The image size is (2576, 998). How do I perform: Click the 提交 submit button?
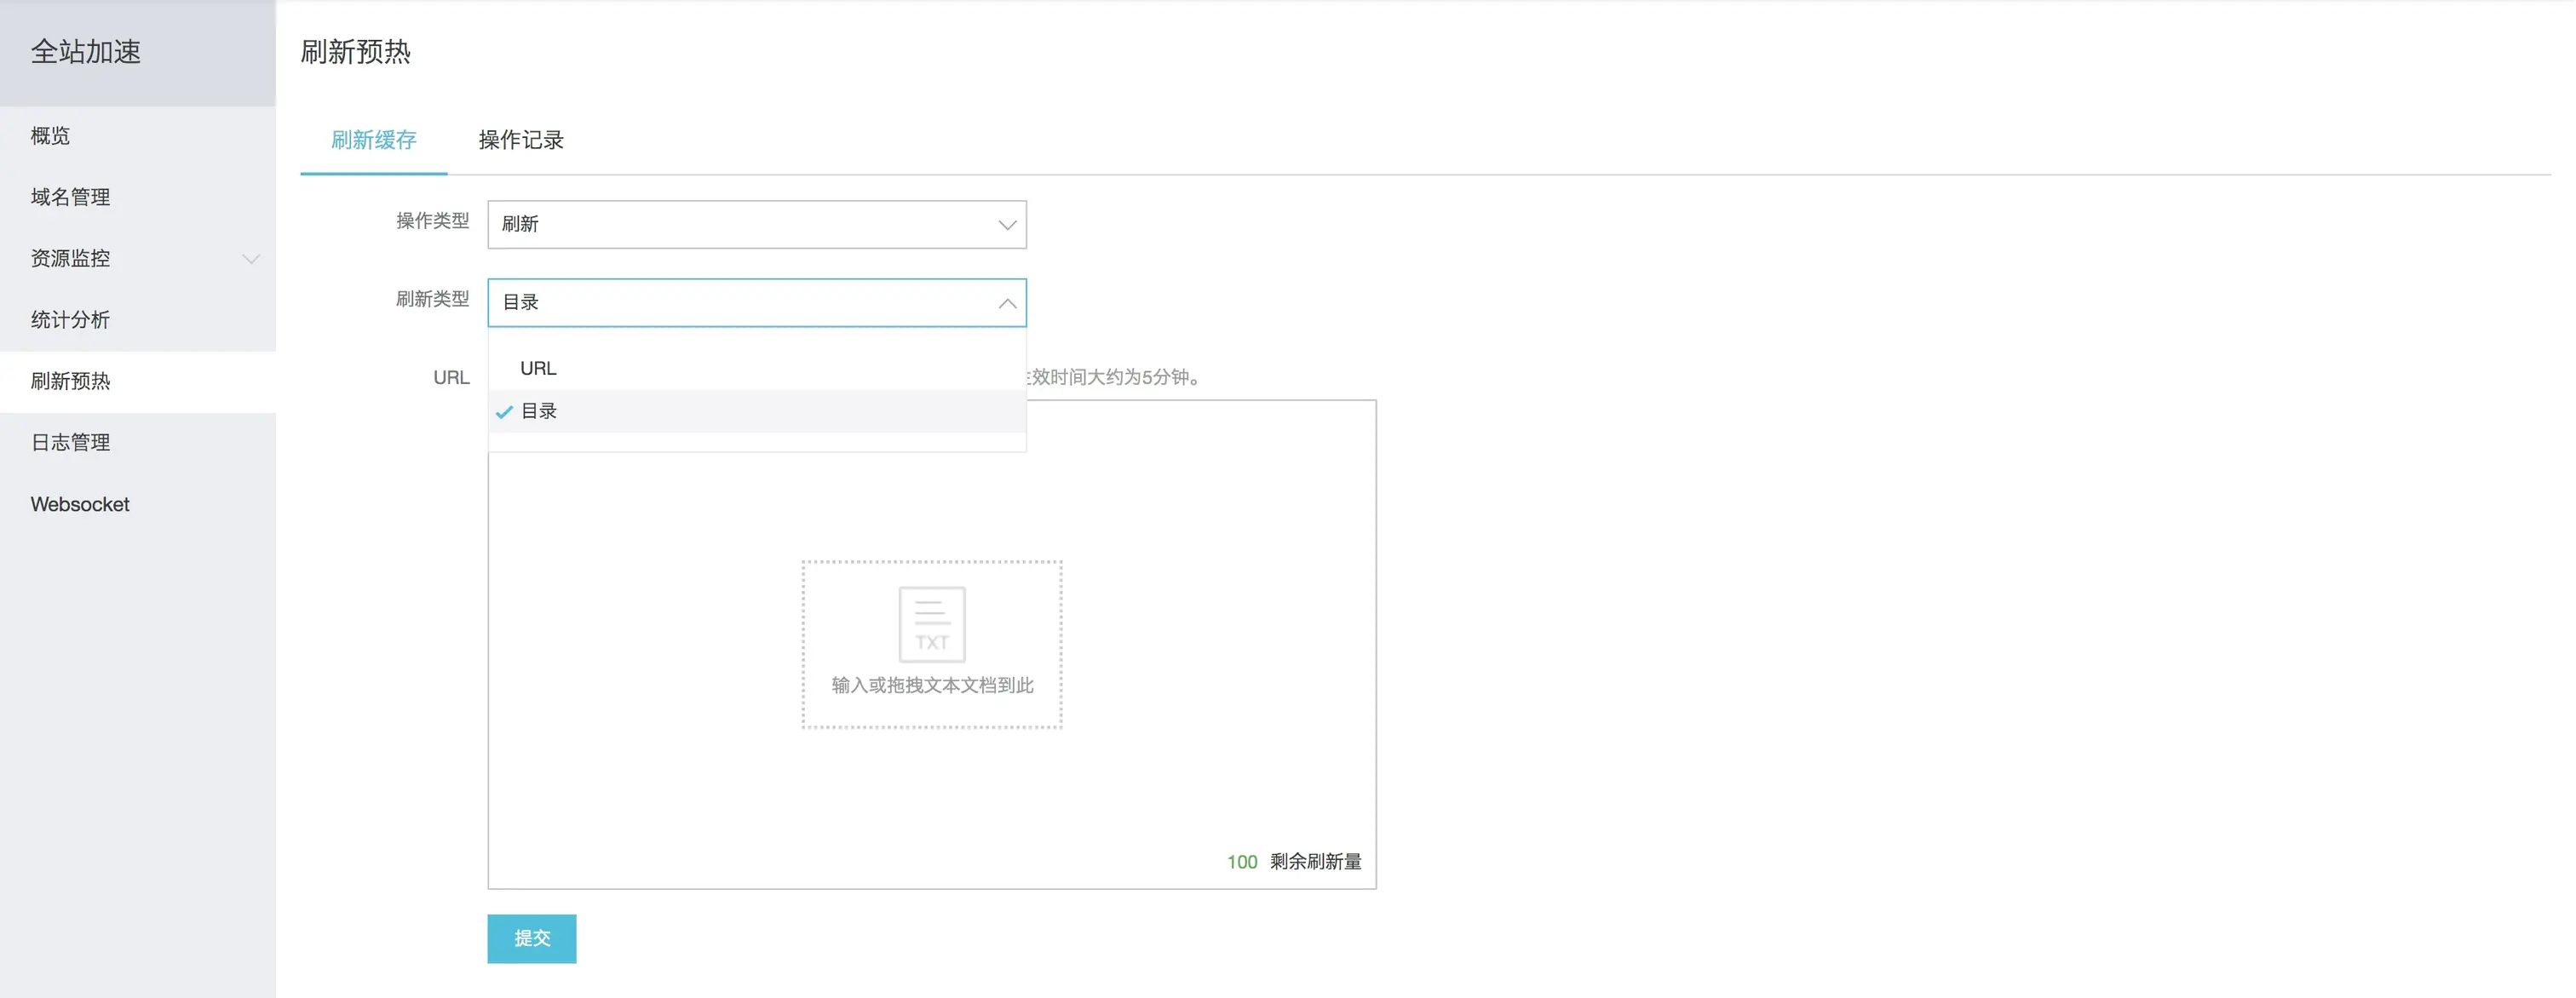click(x=531, y=938)
